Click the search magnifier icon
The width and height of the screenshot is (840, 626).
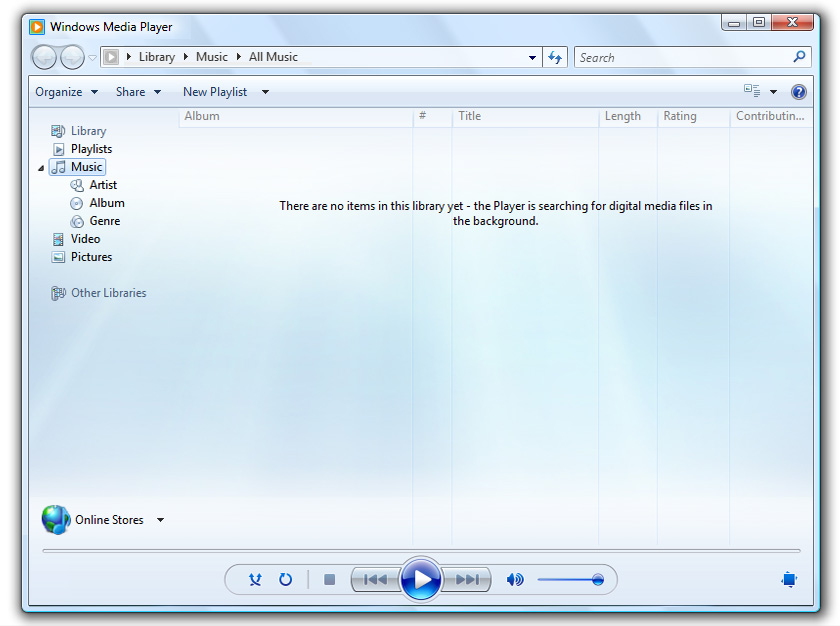[x=799, y=57]
